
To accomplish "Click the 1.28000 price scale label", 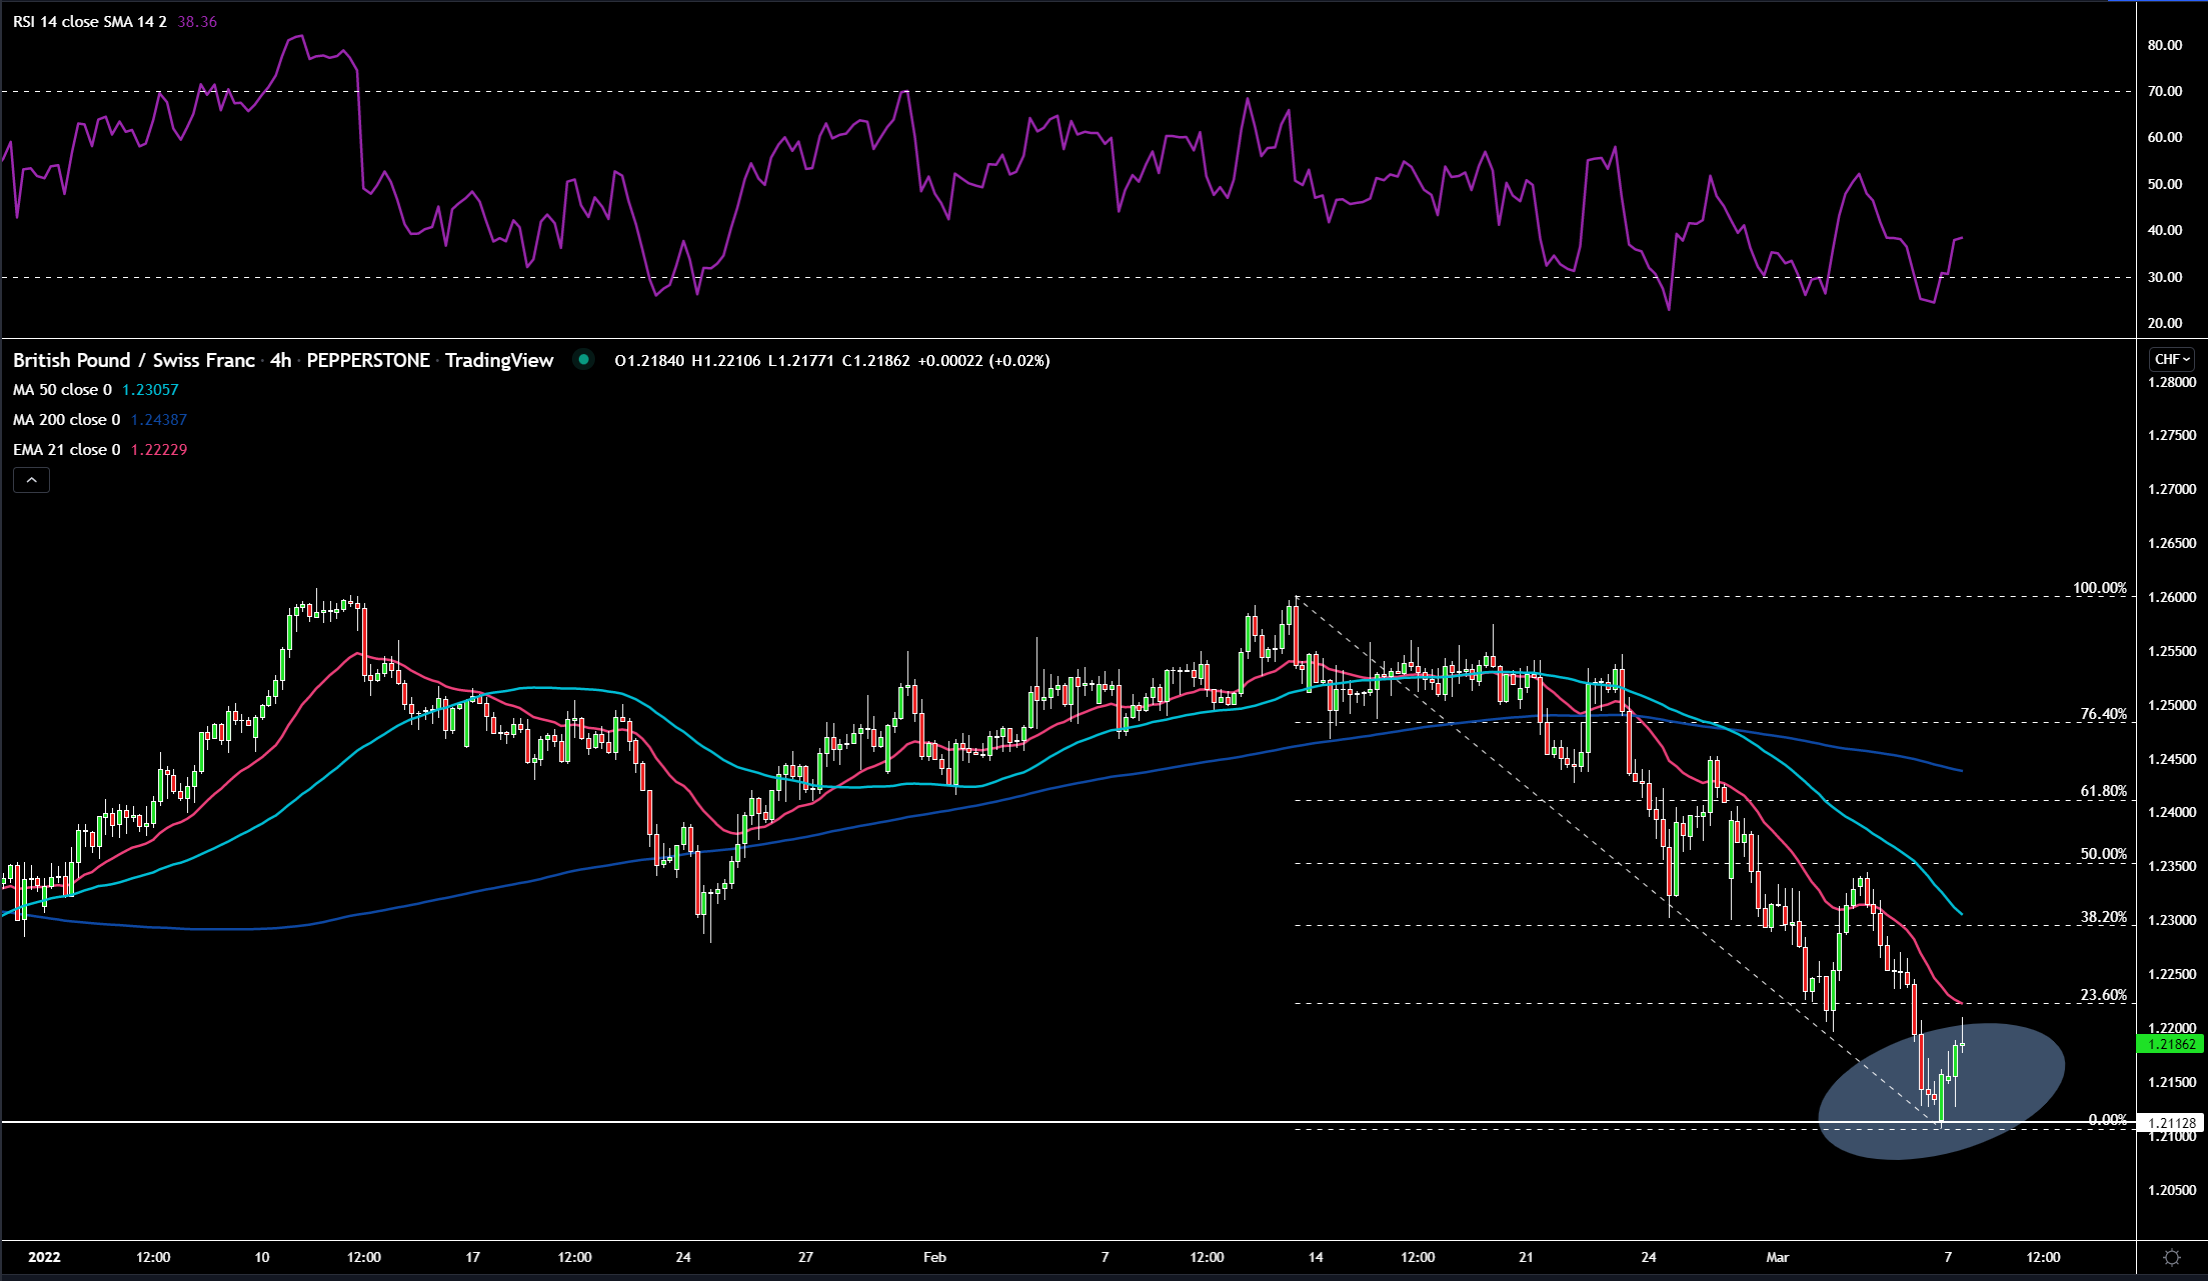I will [x=2172, y=382].
